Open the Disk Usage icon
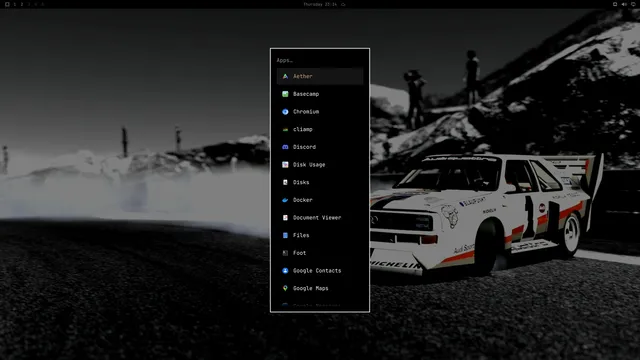The width and height of the screenshot is (640, 360). [x=285, y=164]
